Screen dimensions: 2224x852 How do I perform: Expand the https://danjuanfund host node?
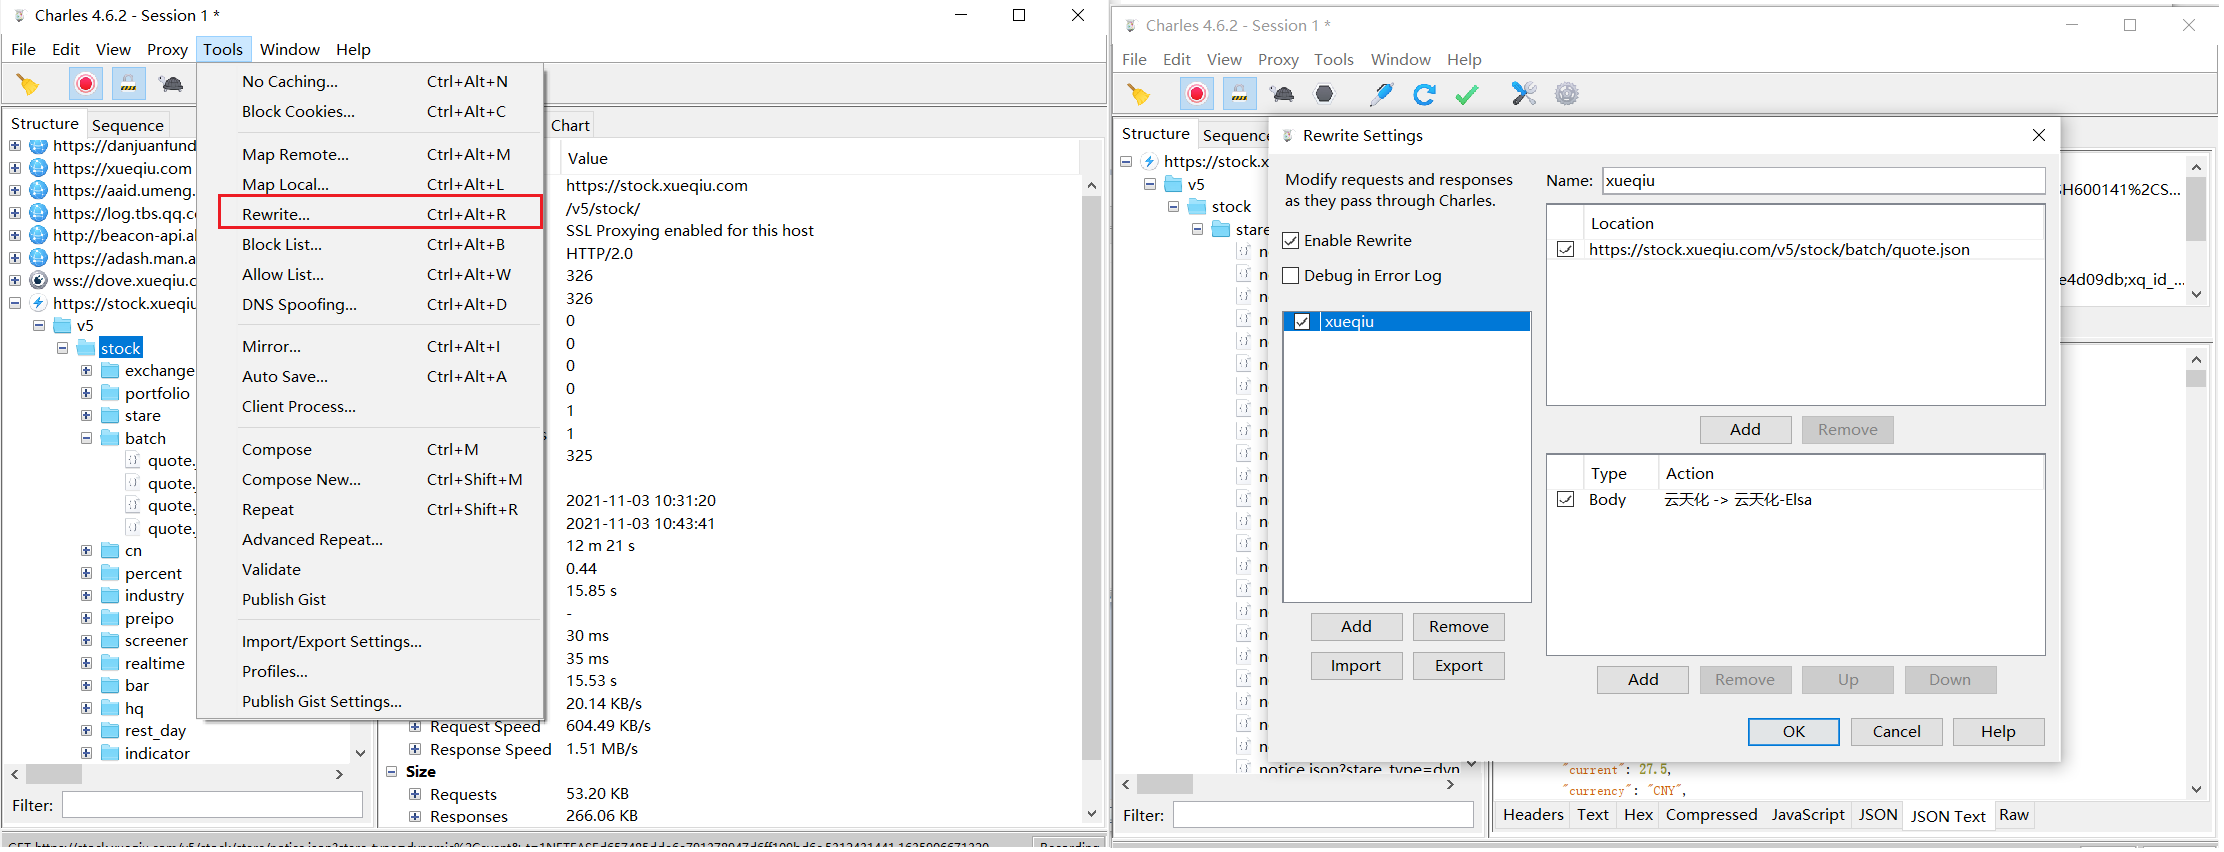pos(15,146)
